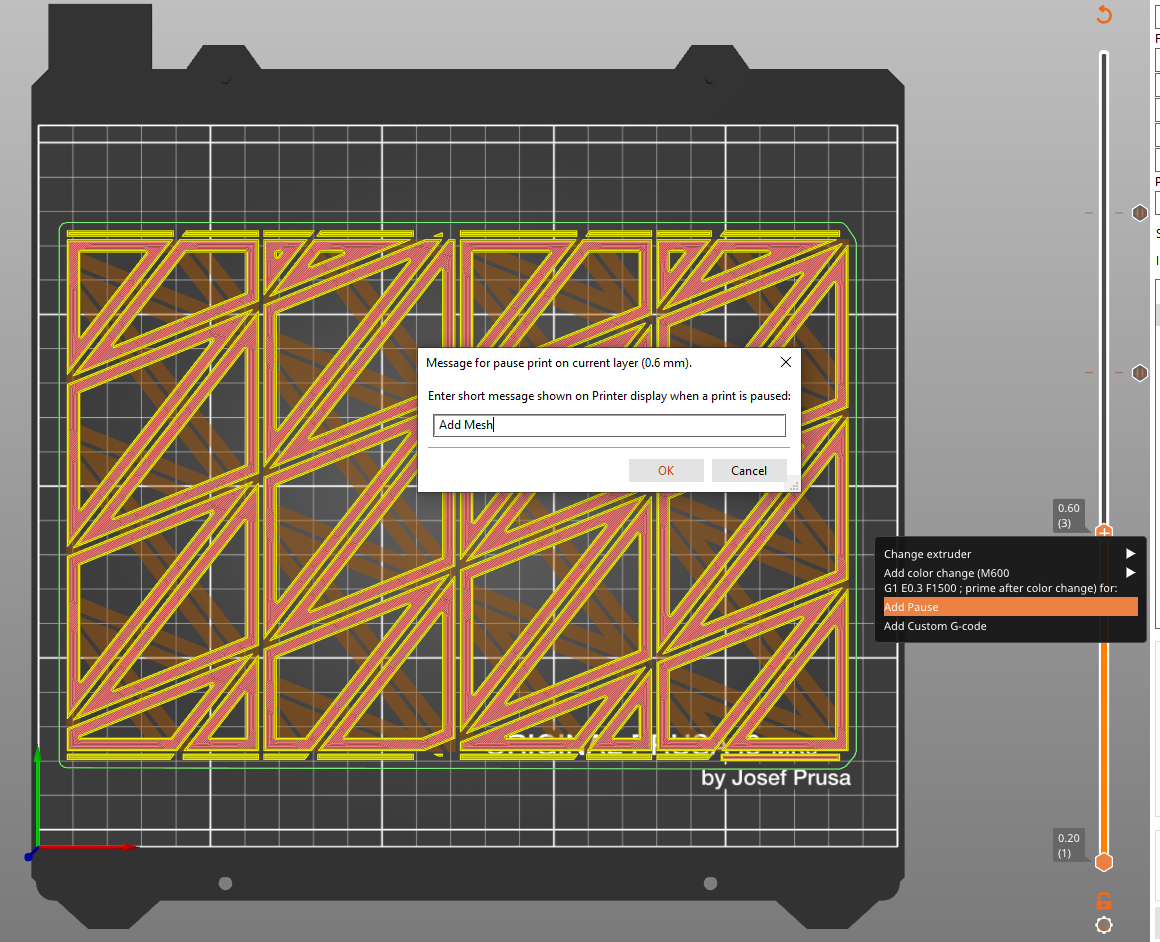Expand the Change extruder submenu arrow
The height and width of the screenshot is (942, 1160).
[1130, 553]
